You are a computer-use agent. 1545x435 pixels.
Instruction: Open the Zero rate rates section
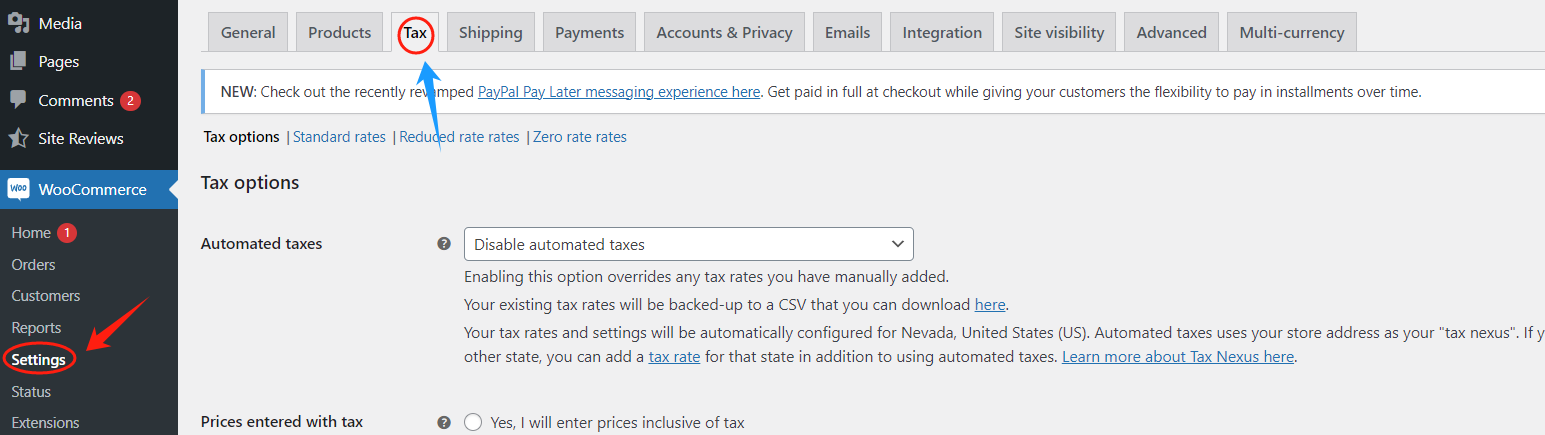580,137
